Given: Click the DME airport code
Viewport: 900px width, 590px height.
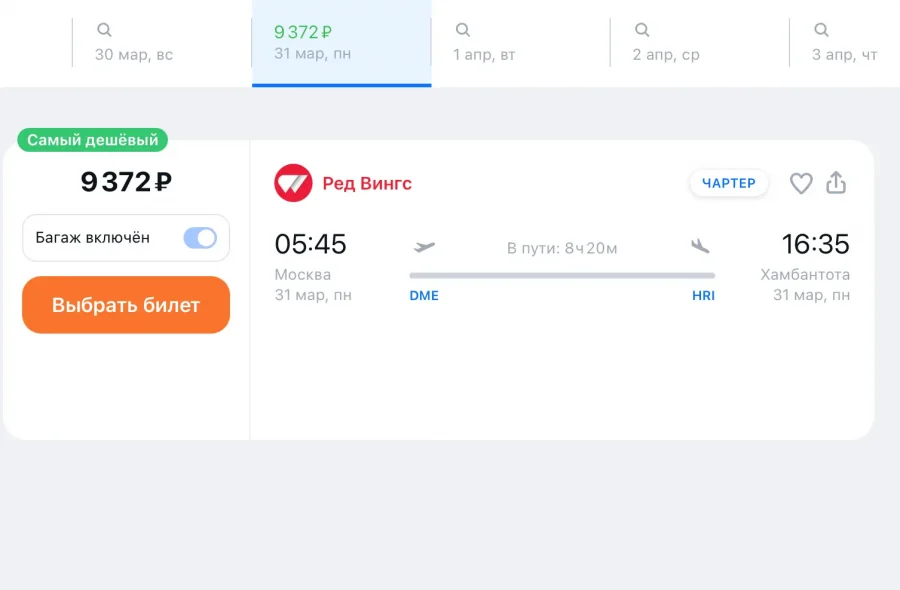Looking at the screenshot, I should 424,296.
